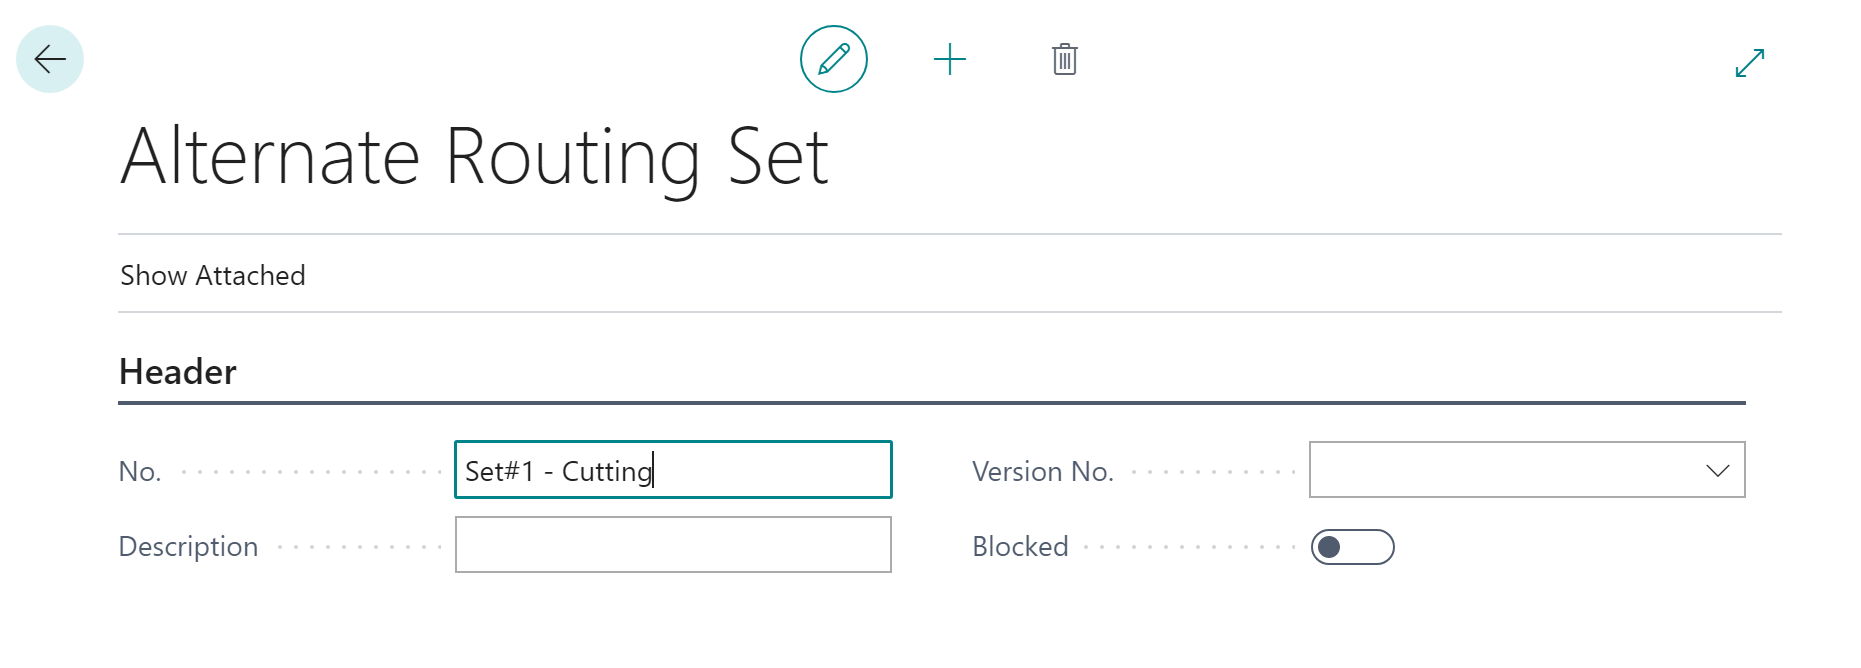Expand the page with diagonal arrows icon
Viewport: 1861px width, 668px height.
tap(1750, 63)
